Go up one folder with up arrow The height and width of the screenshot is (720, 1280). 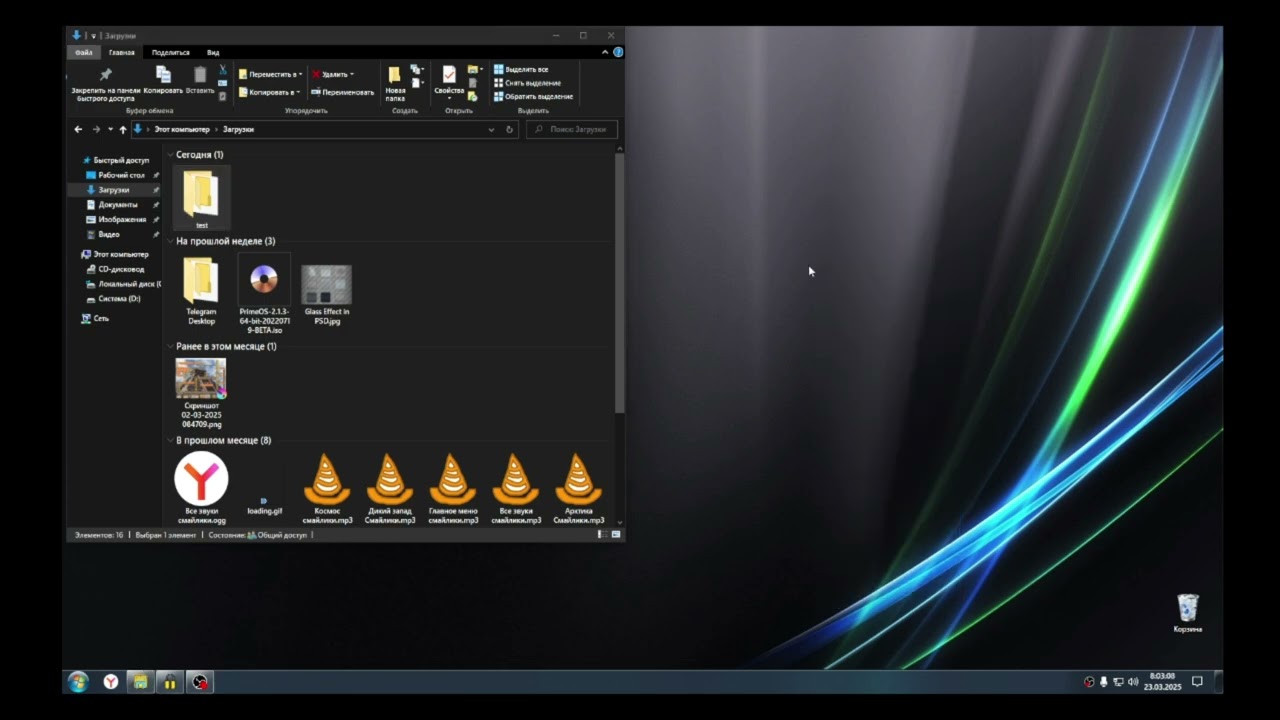[123, 129]
